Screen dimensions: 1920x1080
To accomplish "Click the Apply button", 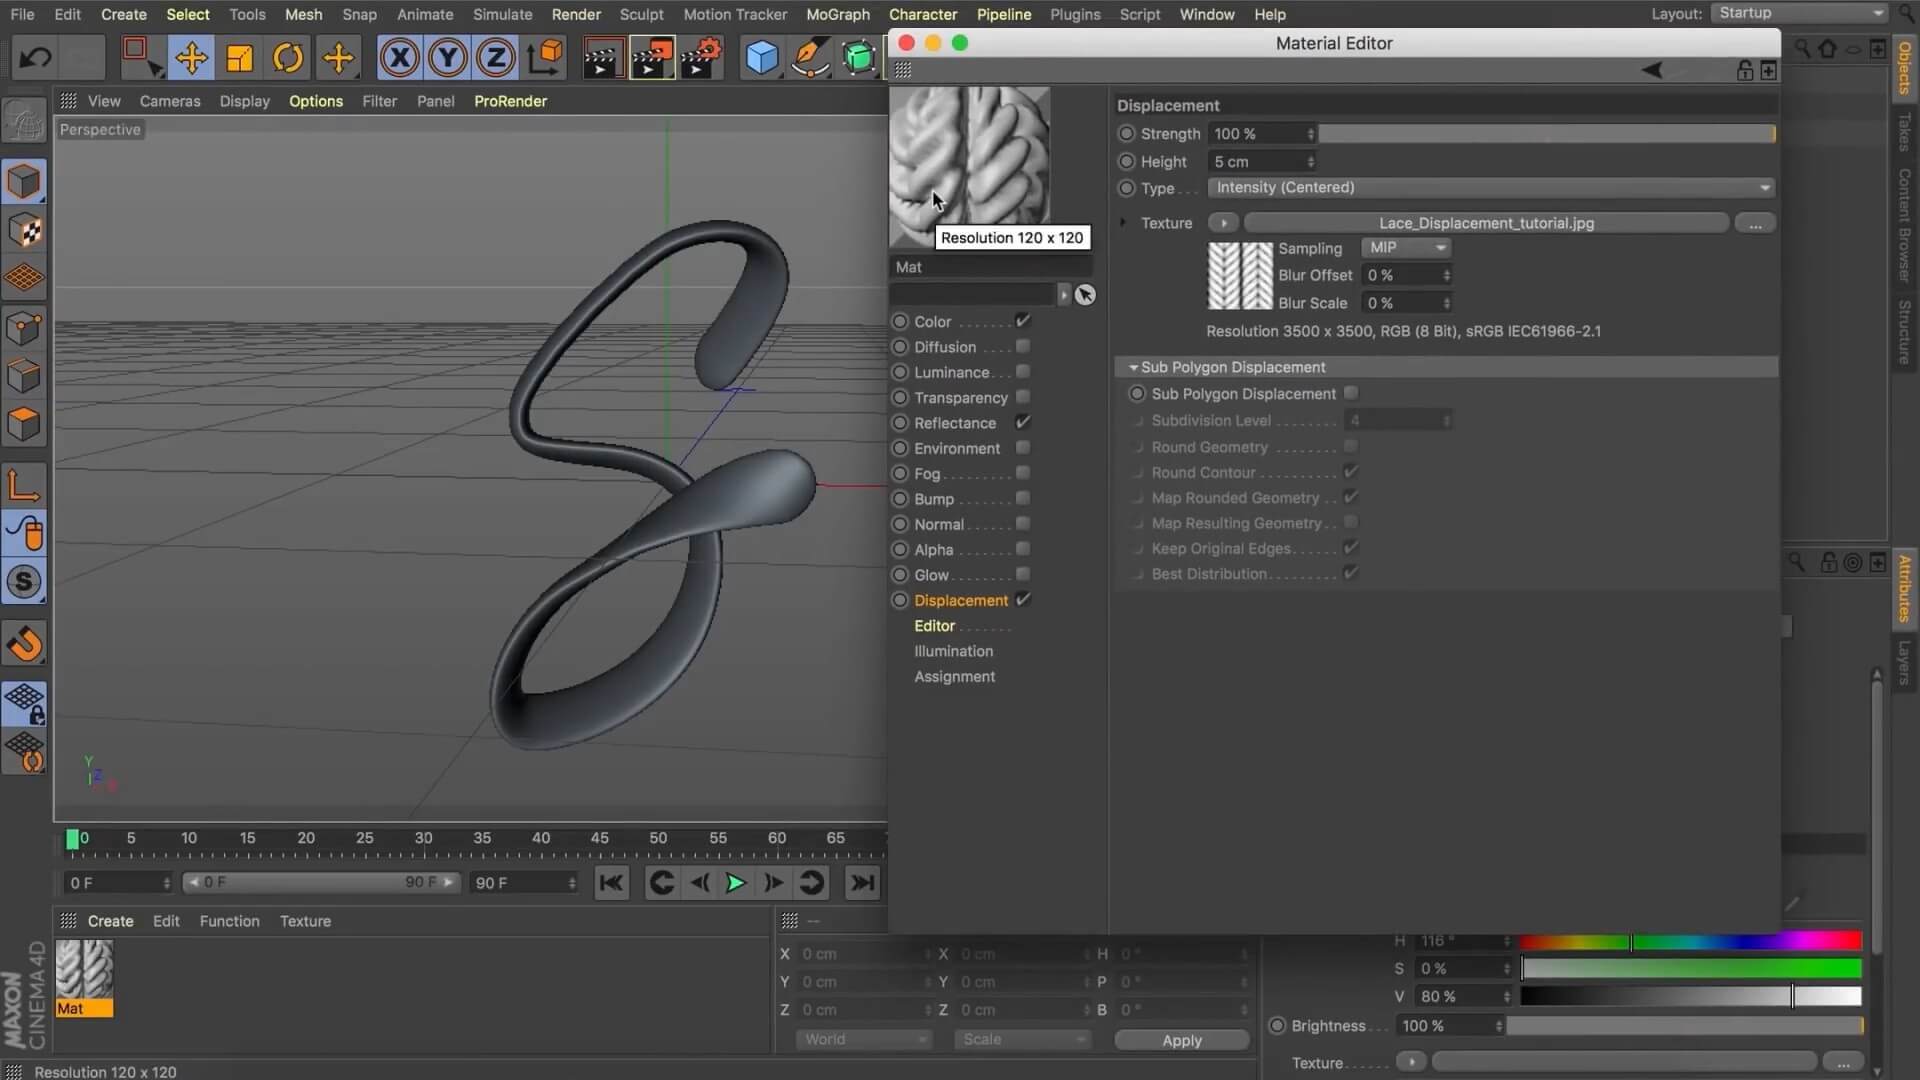I will pos(1181,1040).
